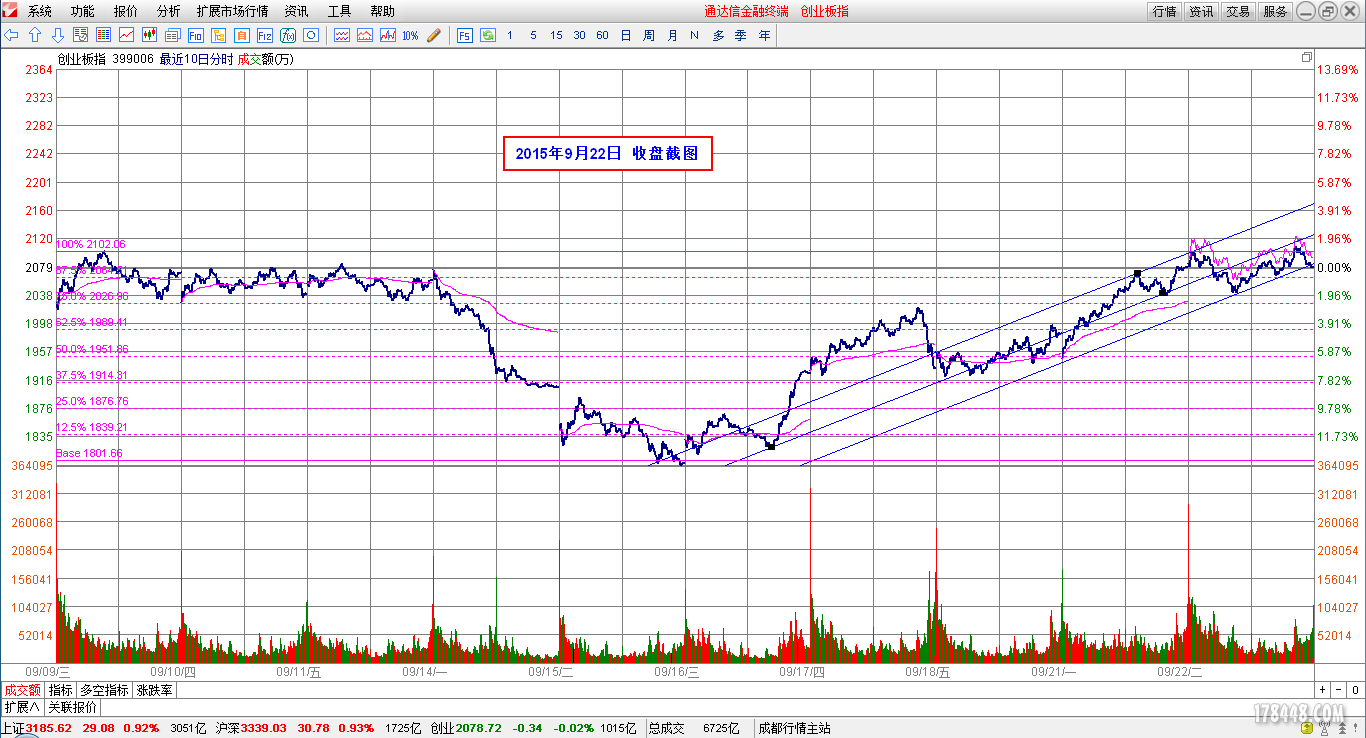Expand the 扩展∧ panel tab
Screen dimensions: 1366x738
point(22,707)
